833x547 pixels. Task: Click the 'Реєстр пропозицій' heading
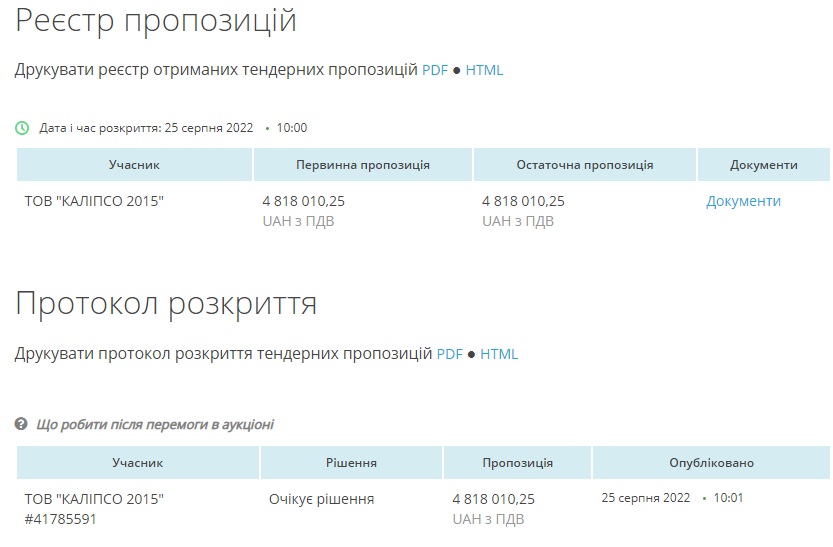coord(156,20)
